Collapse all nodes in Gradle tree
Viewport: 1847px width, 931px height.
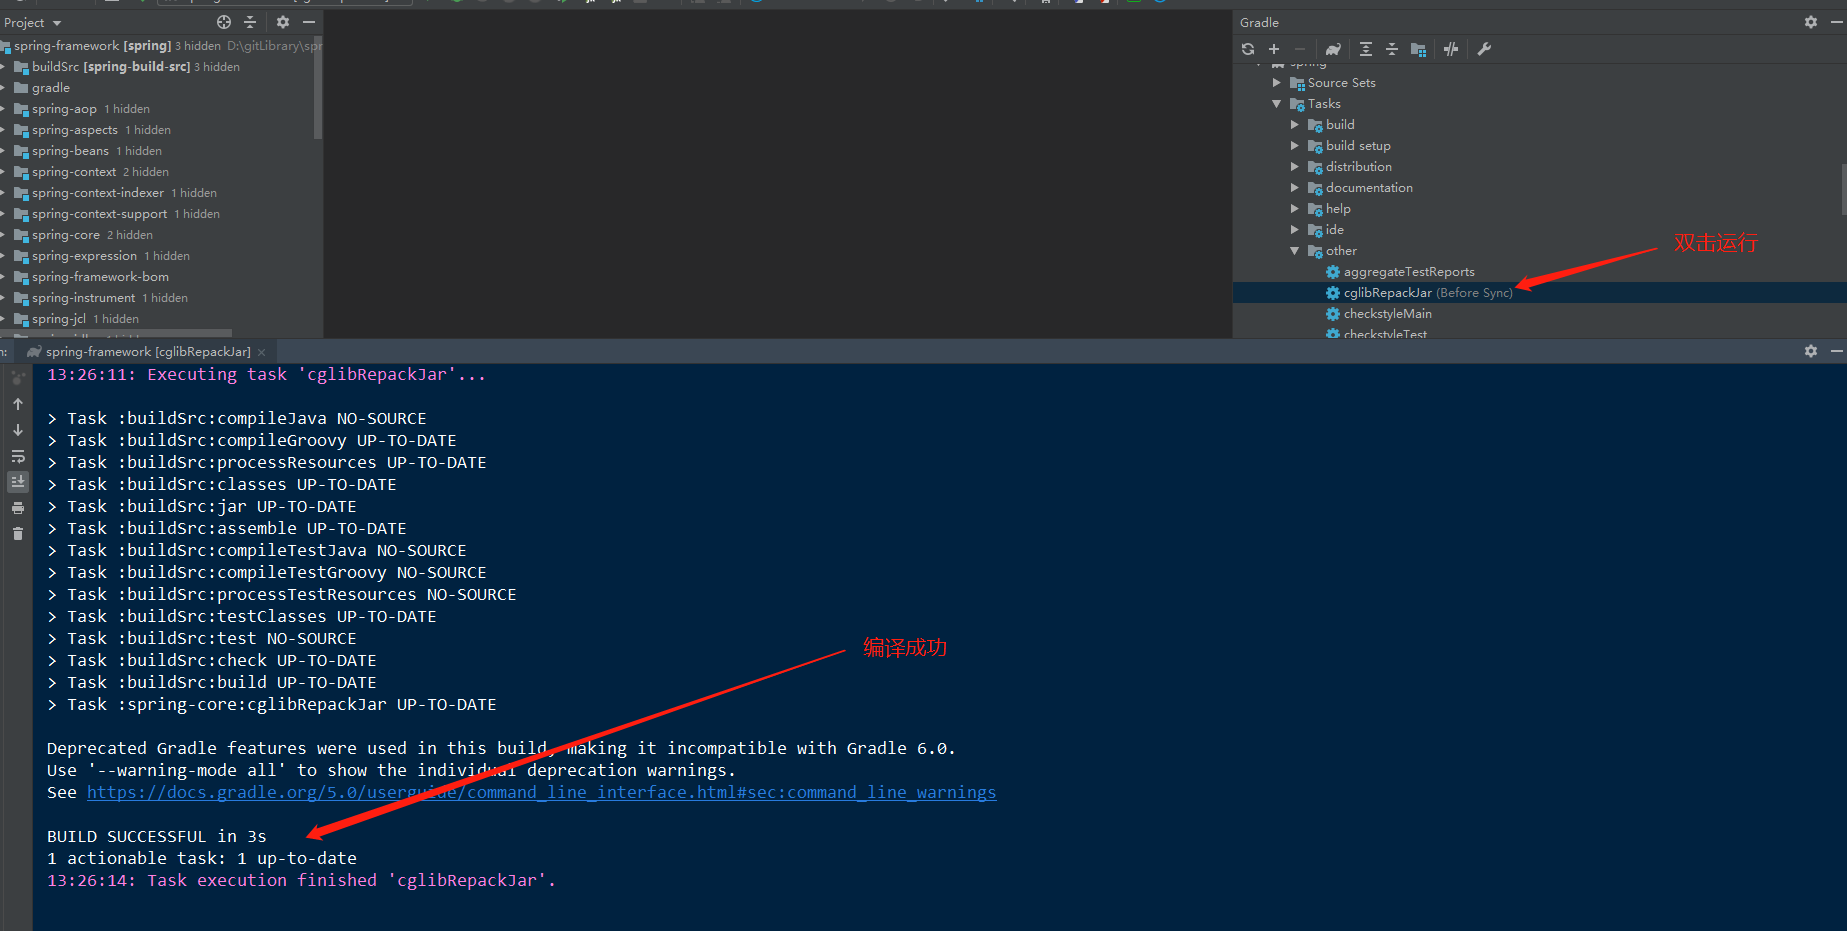[x=1392, y=49]
